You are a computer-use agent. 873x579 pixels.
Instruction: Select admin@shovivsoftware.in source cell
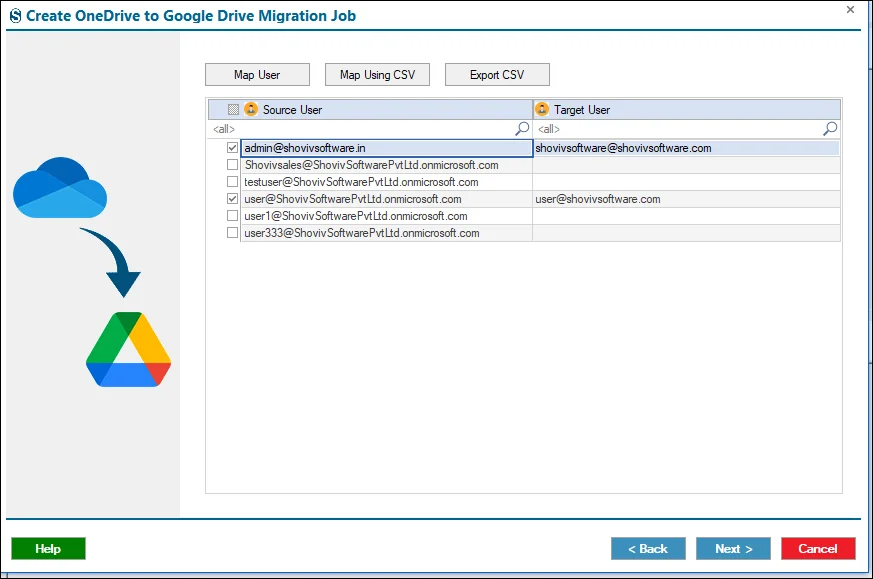pos(387,148)
